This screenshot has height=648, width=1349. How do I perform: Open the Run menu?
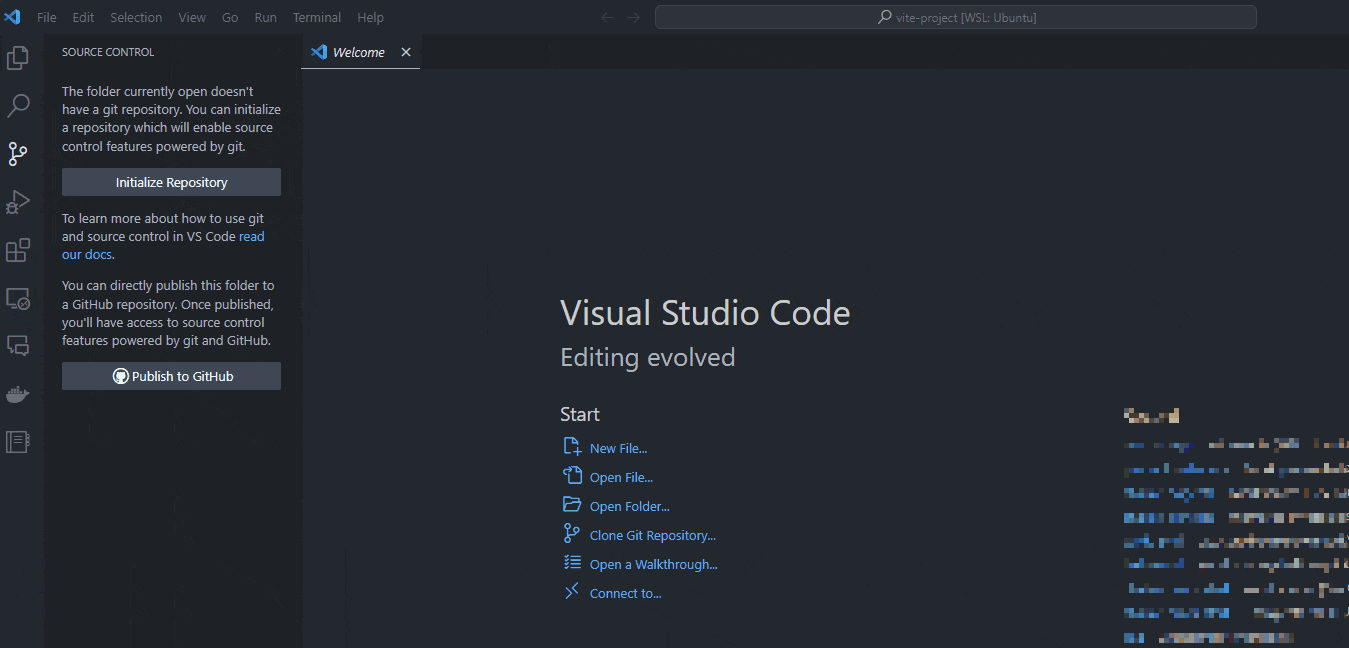(265, 17)
